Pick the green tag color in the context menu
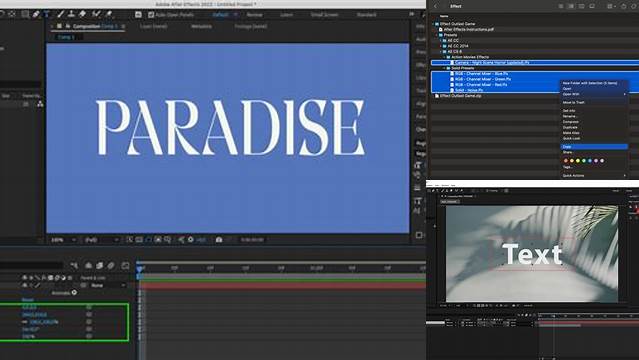 584,161
